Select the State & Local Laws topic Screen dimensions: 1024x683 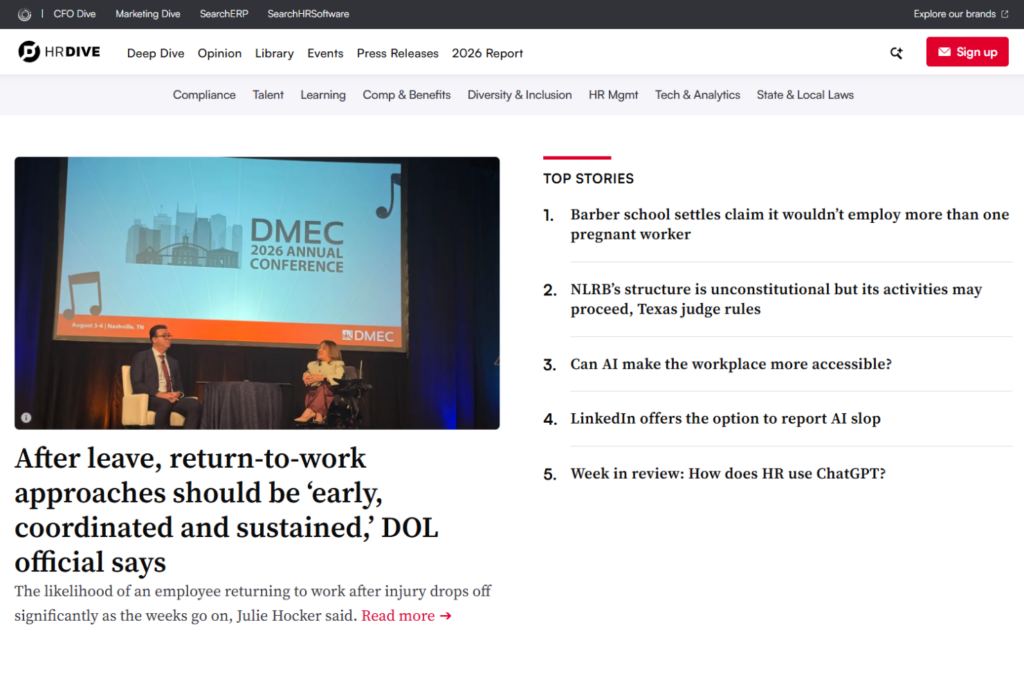(805, 95)
